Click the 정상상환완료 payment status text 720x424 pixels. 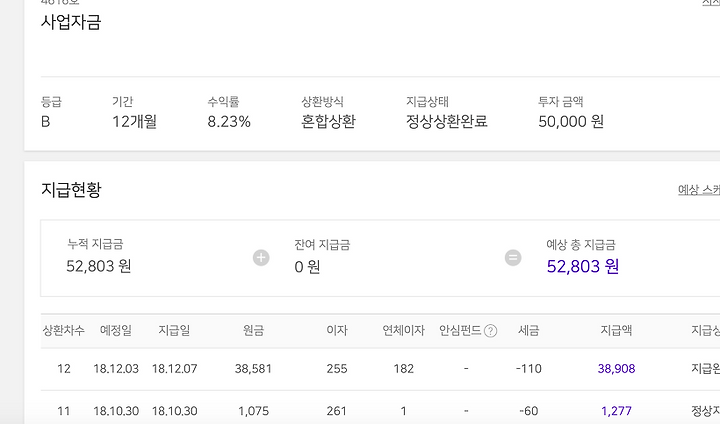click(x=447, y=122)
